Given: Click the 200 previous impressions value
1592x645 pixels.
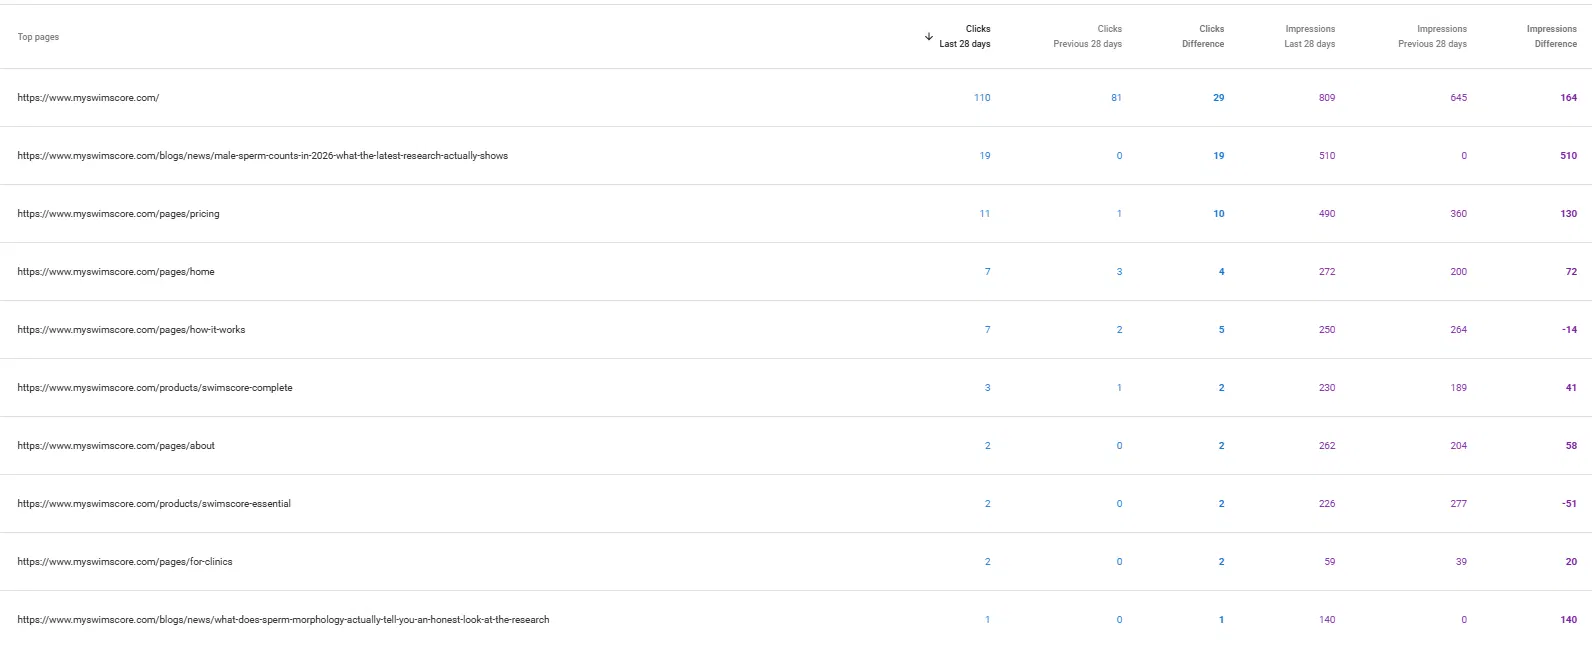Looking at the screenshot, I should coord(1459,272).
